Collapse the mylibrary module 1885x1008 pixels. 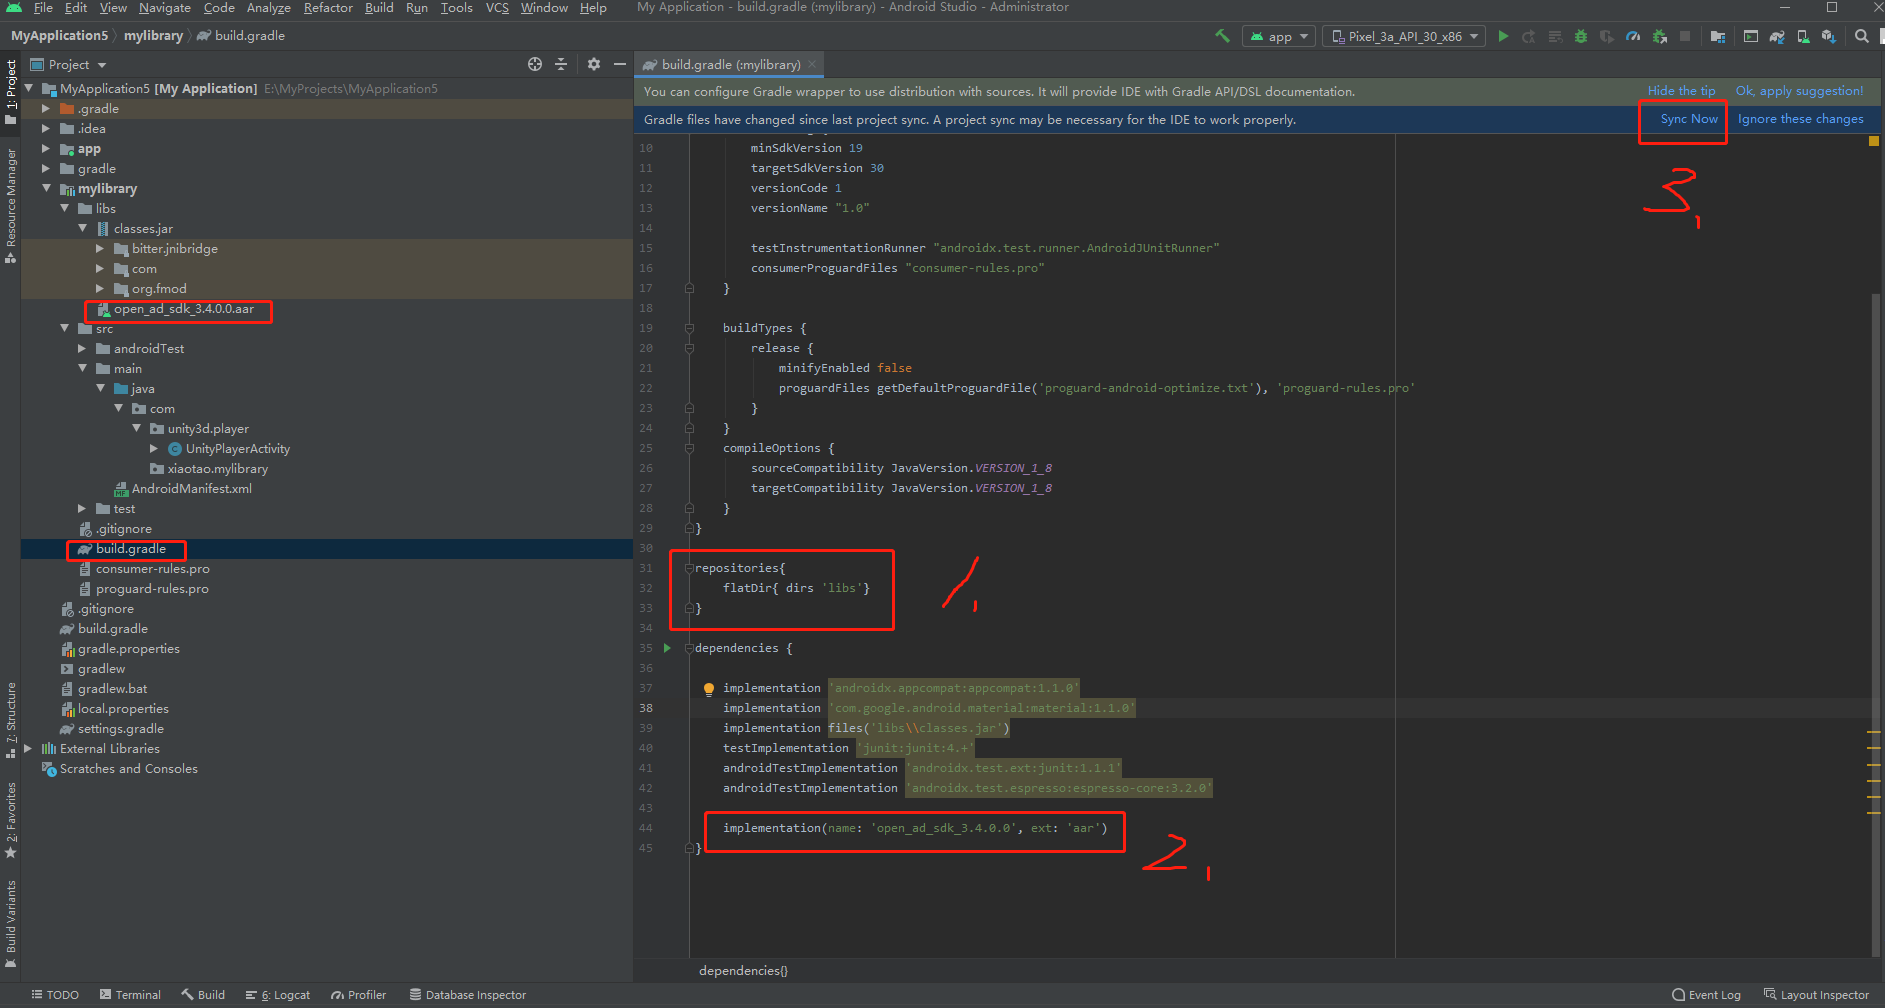click(46, 188)
